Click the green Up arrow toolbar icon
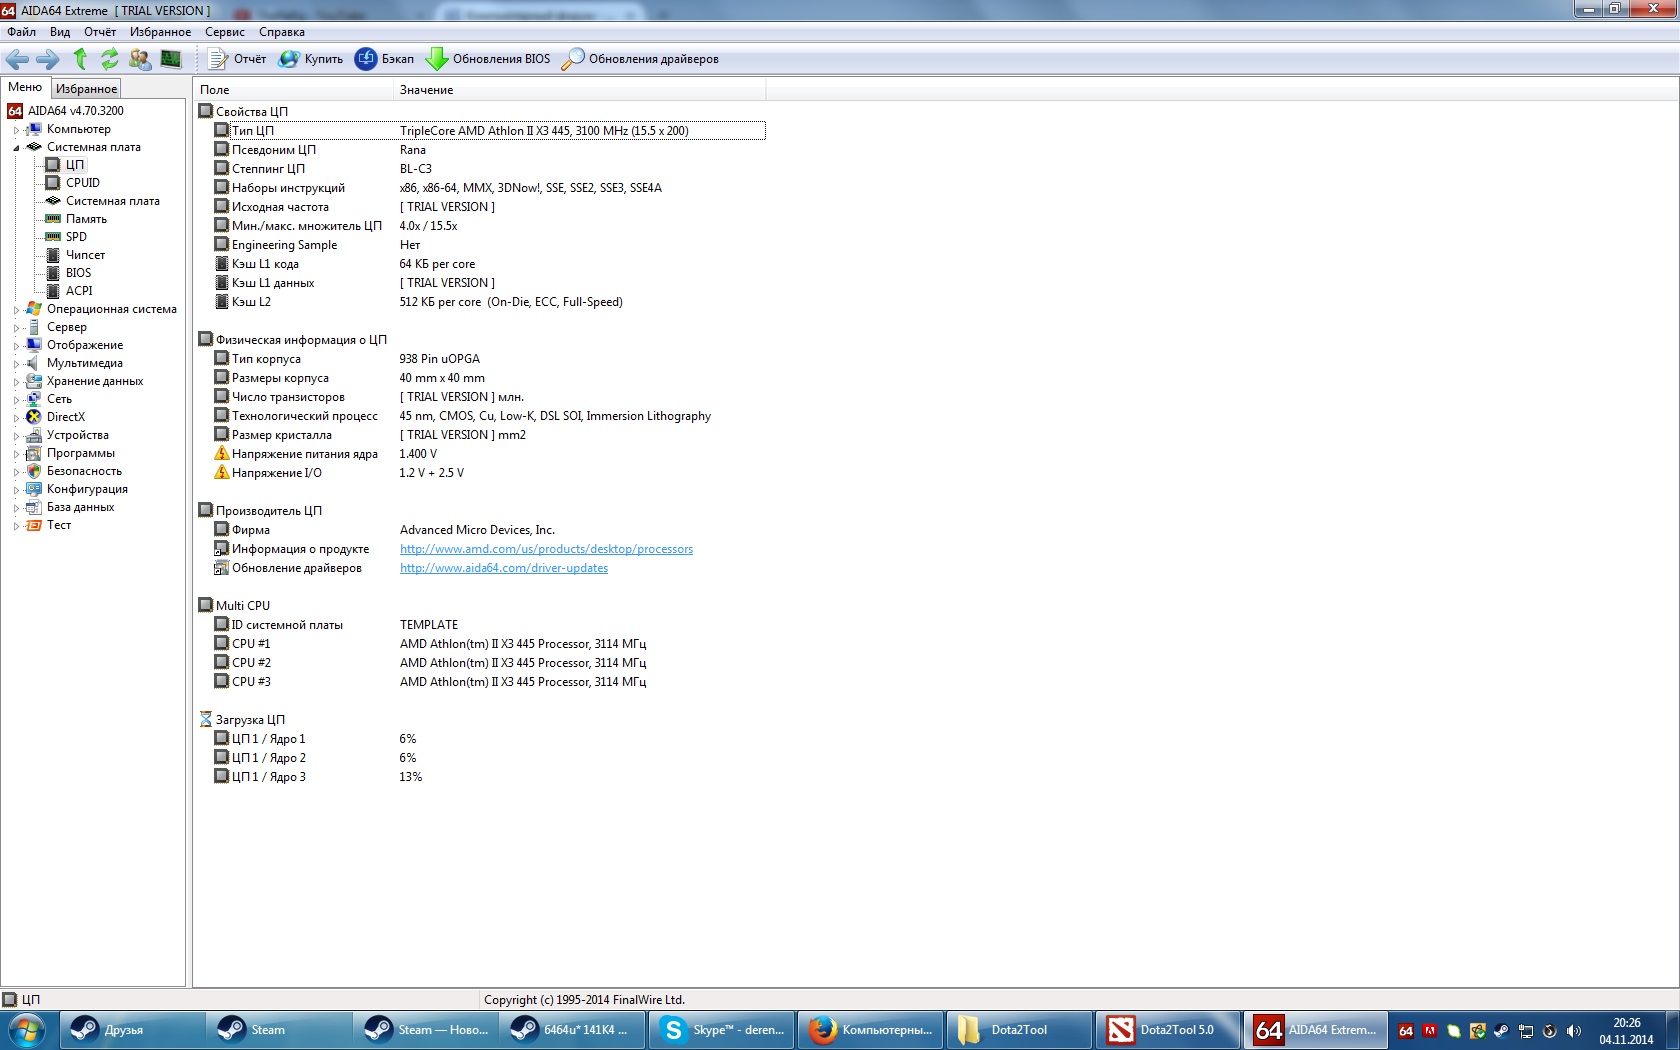The width and height of the screenshot is (1680, 1050). (80, 59)
